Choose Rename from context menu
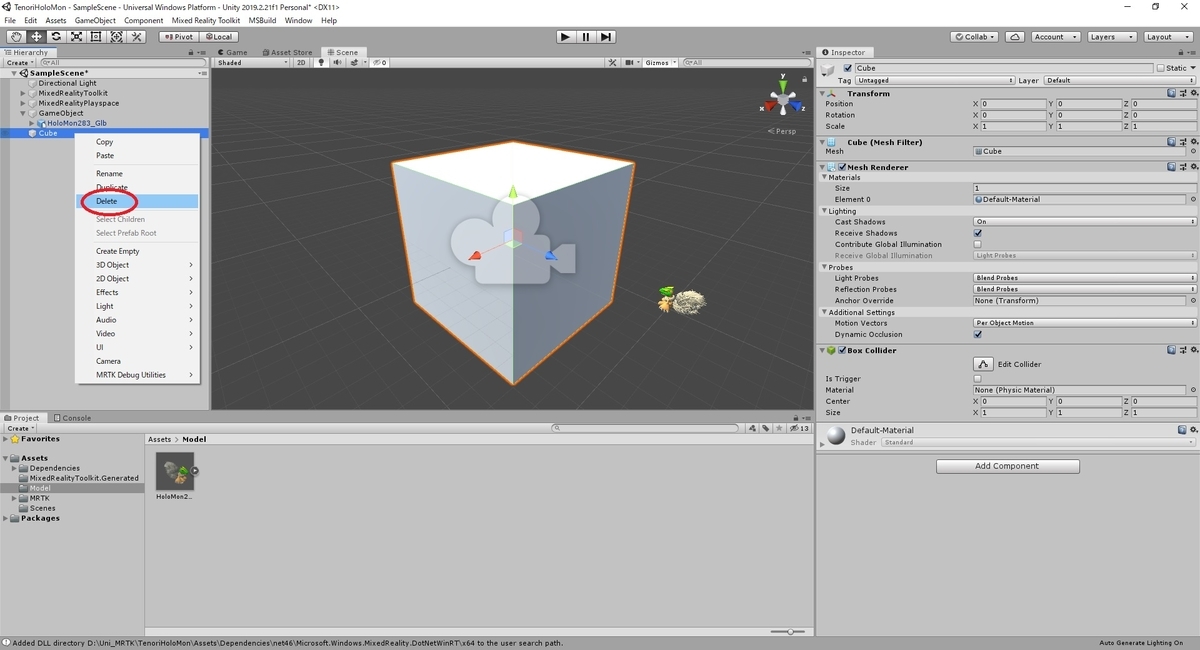This screenshot has width=1200, height=650. (x=138, y=173)
